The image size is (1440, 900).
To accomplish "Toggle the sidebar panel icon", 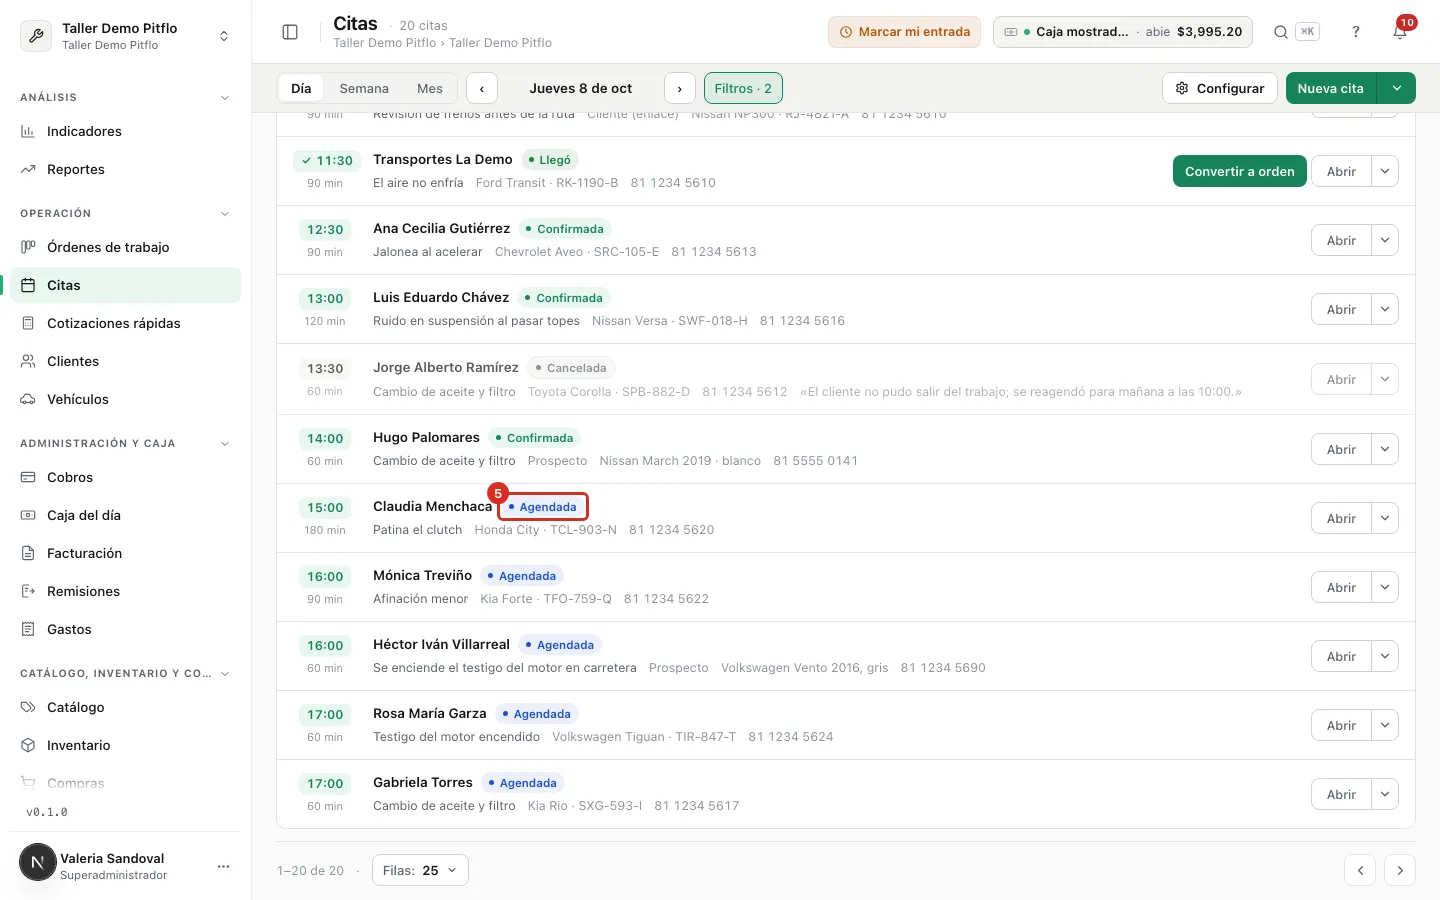I will [x=290, y=32].
